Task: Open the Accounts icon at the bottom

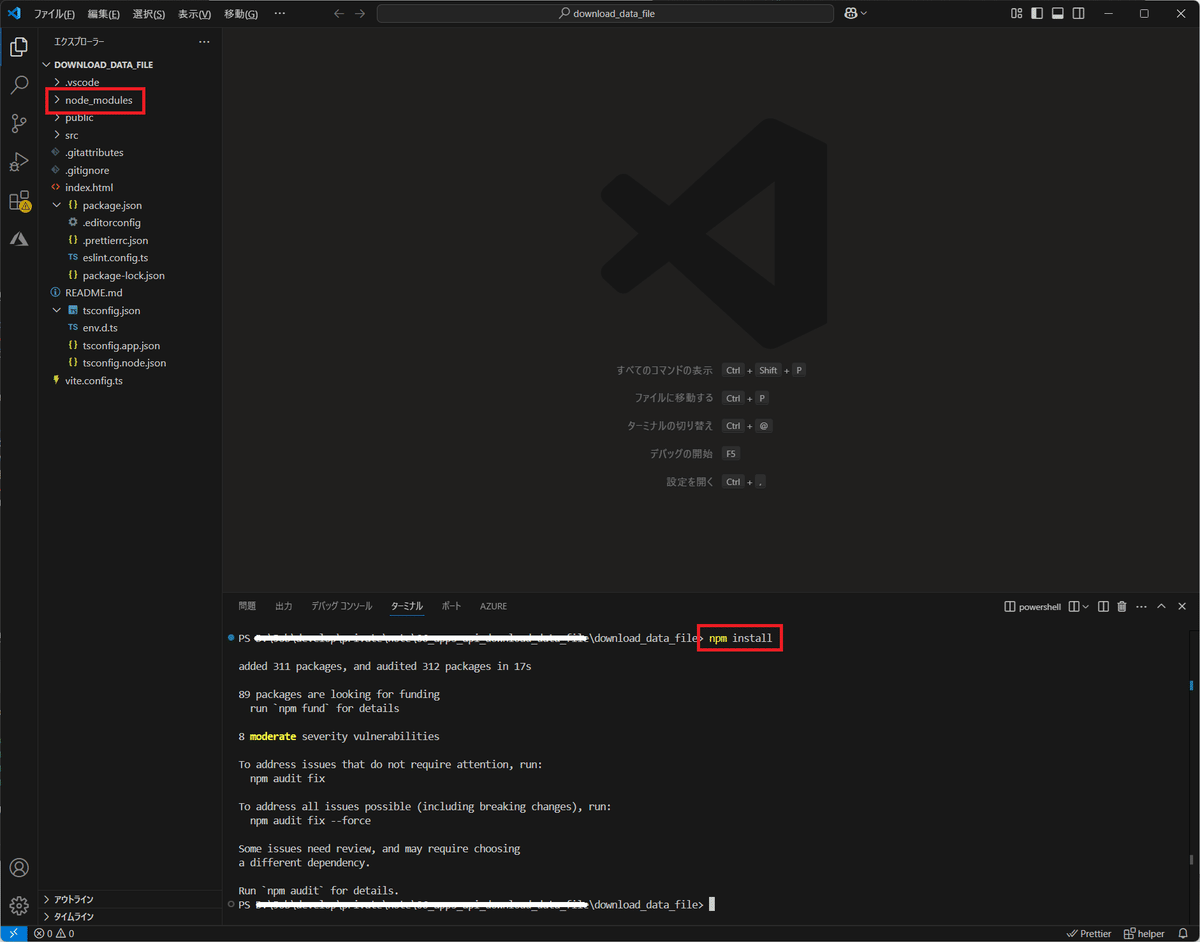Action: coord(18,867)
